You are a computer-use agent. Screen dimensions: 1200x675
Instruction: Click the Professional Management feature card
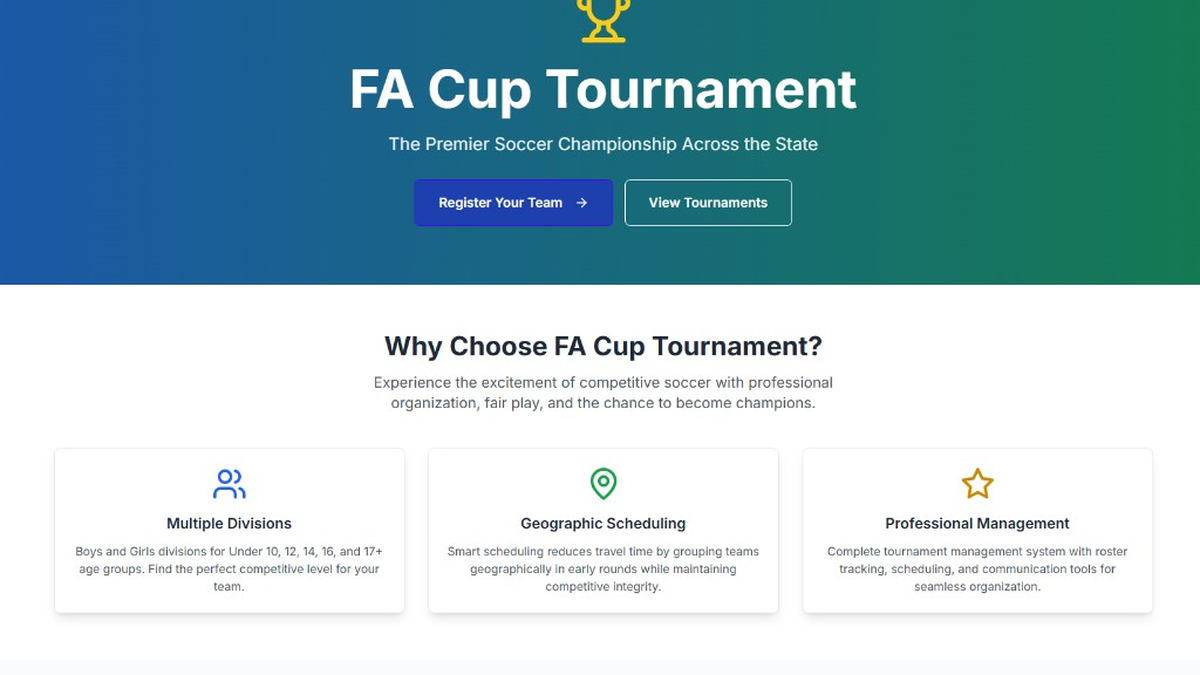tap(977, 530)
